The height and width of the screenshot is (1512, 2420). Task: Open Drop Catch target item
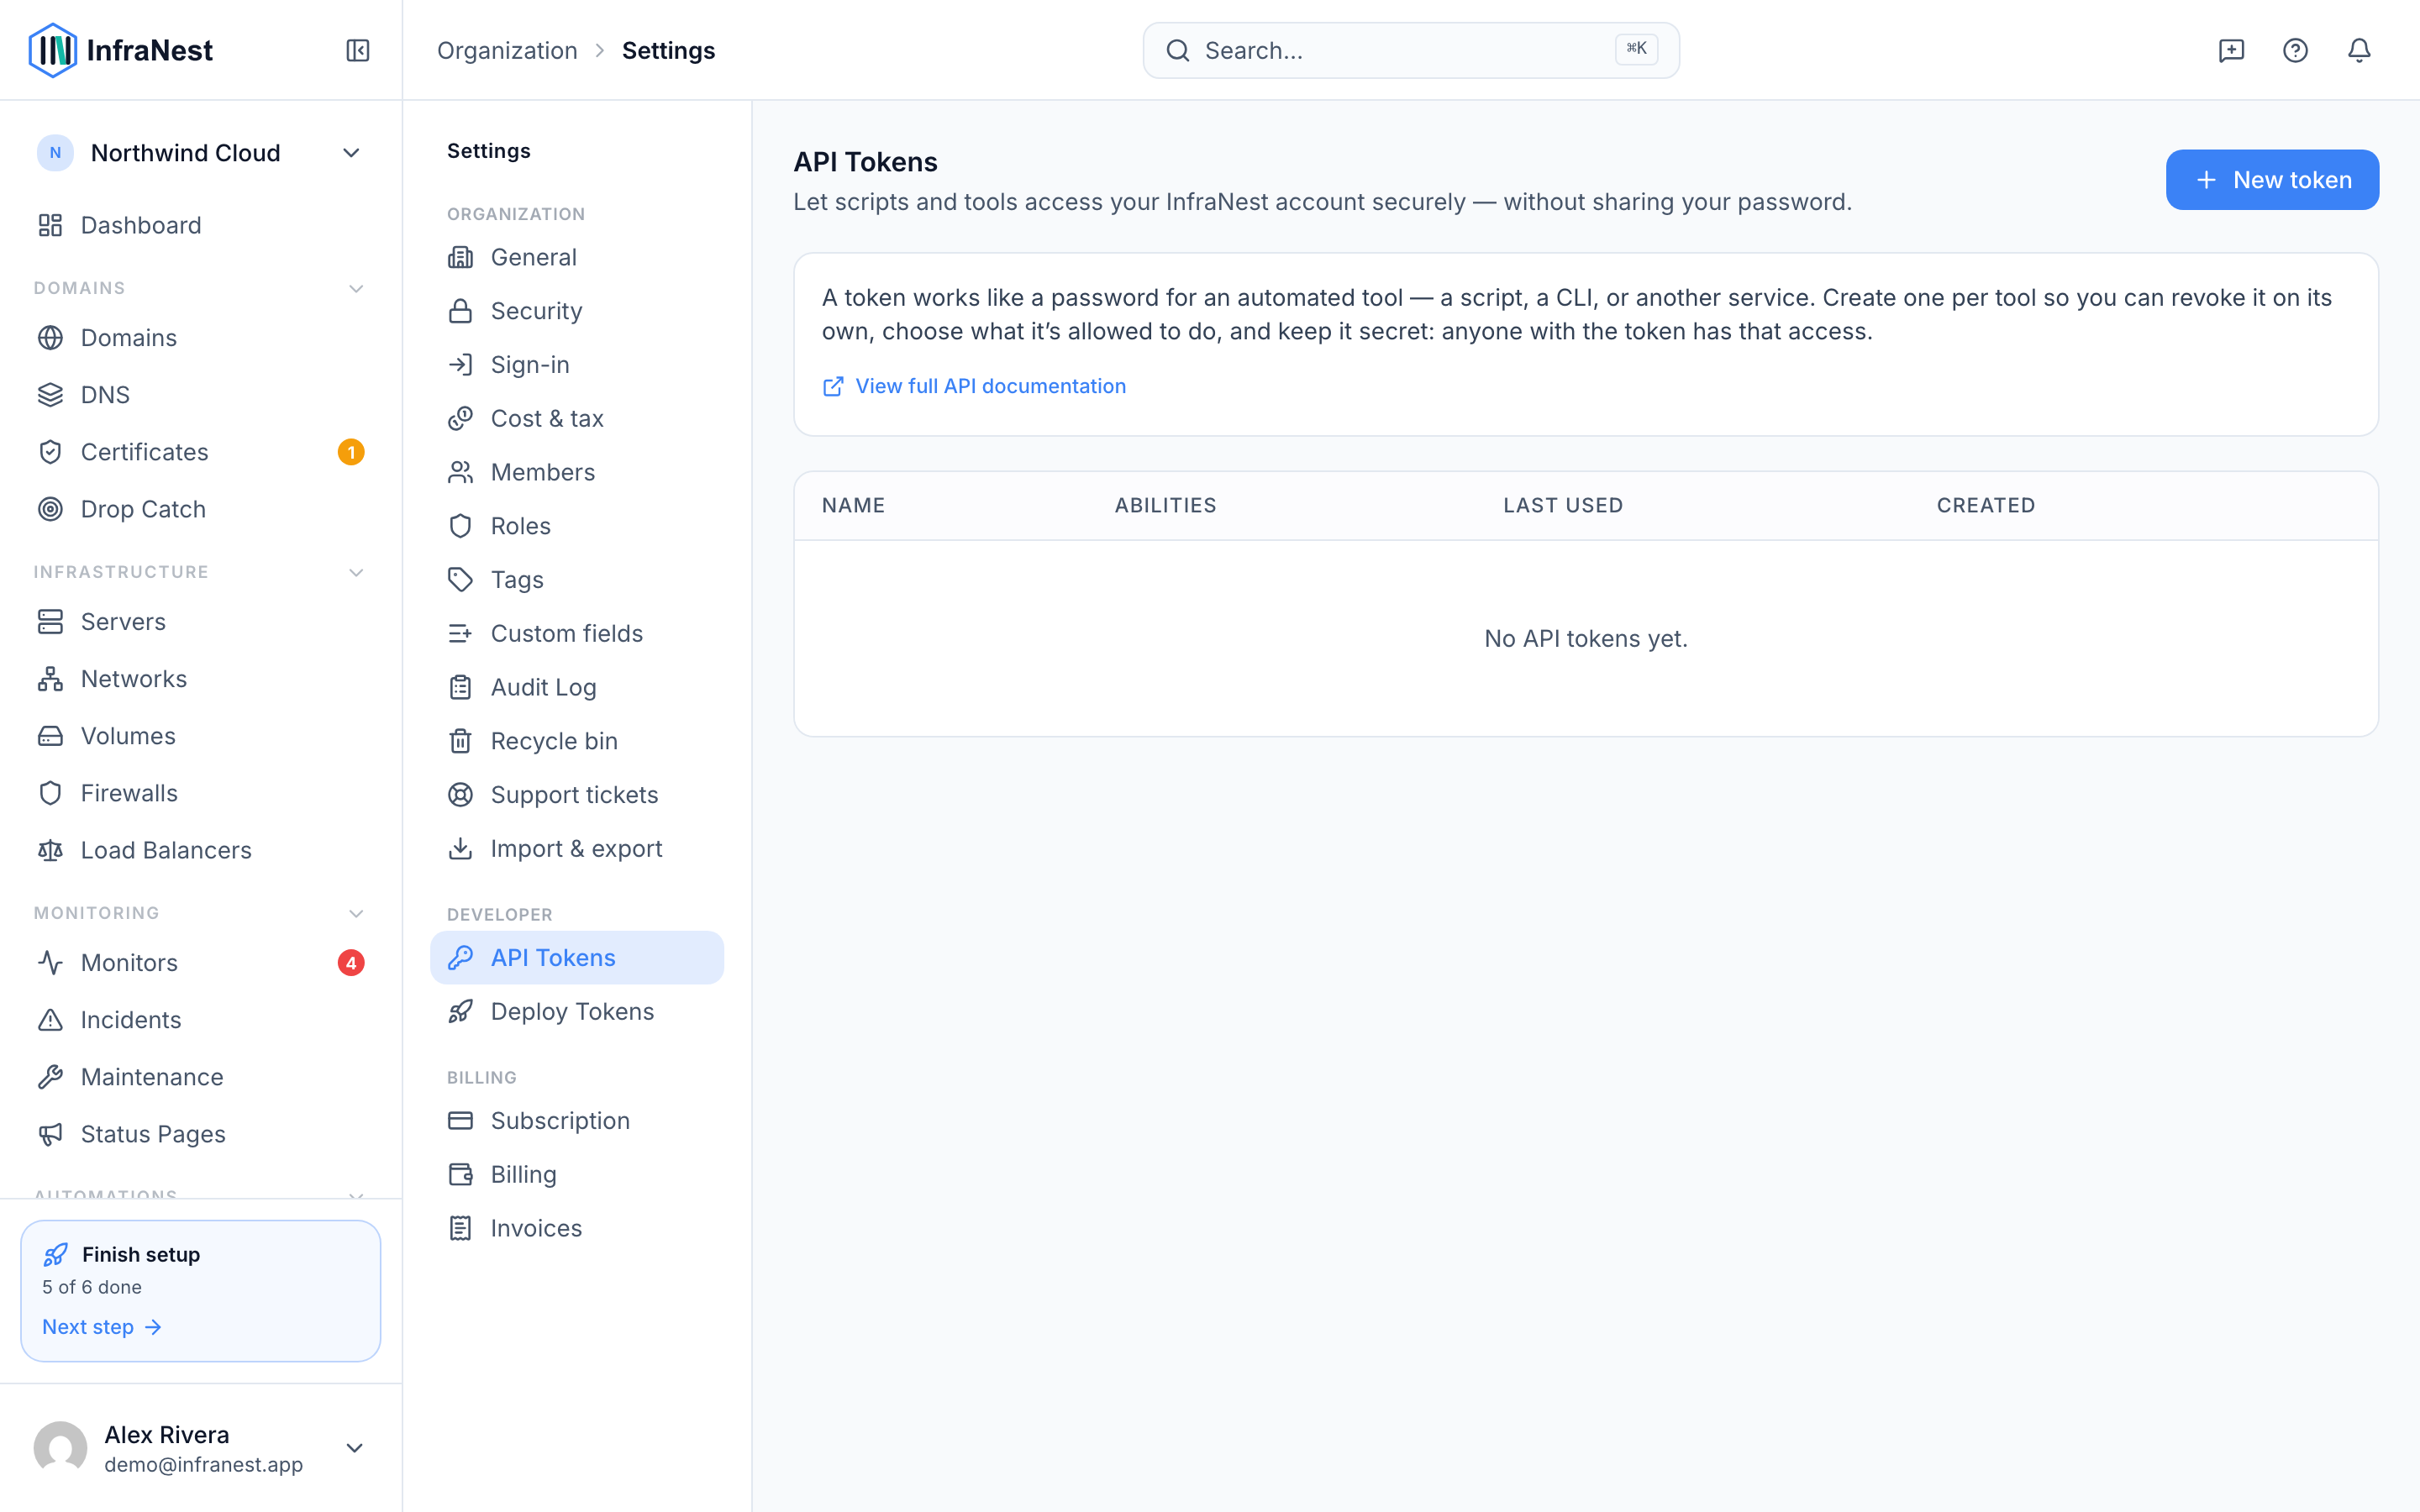pyautogui.click(x=200, y=509)
